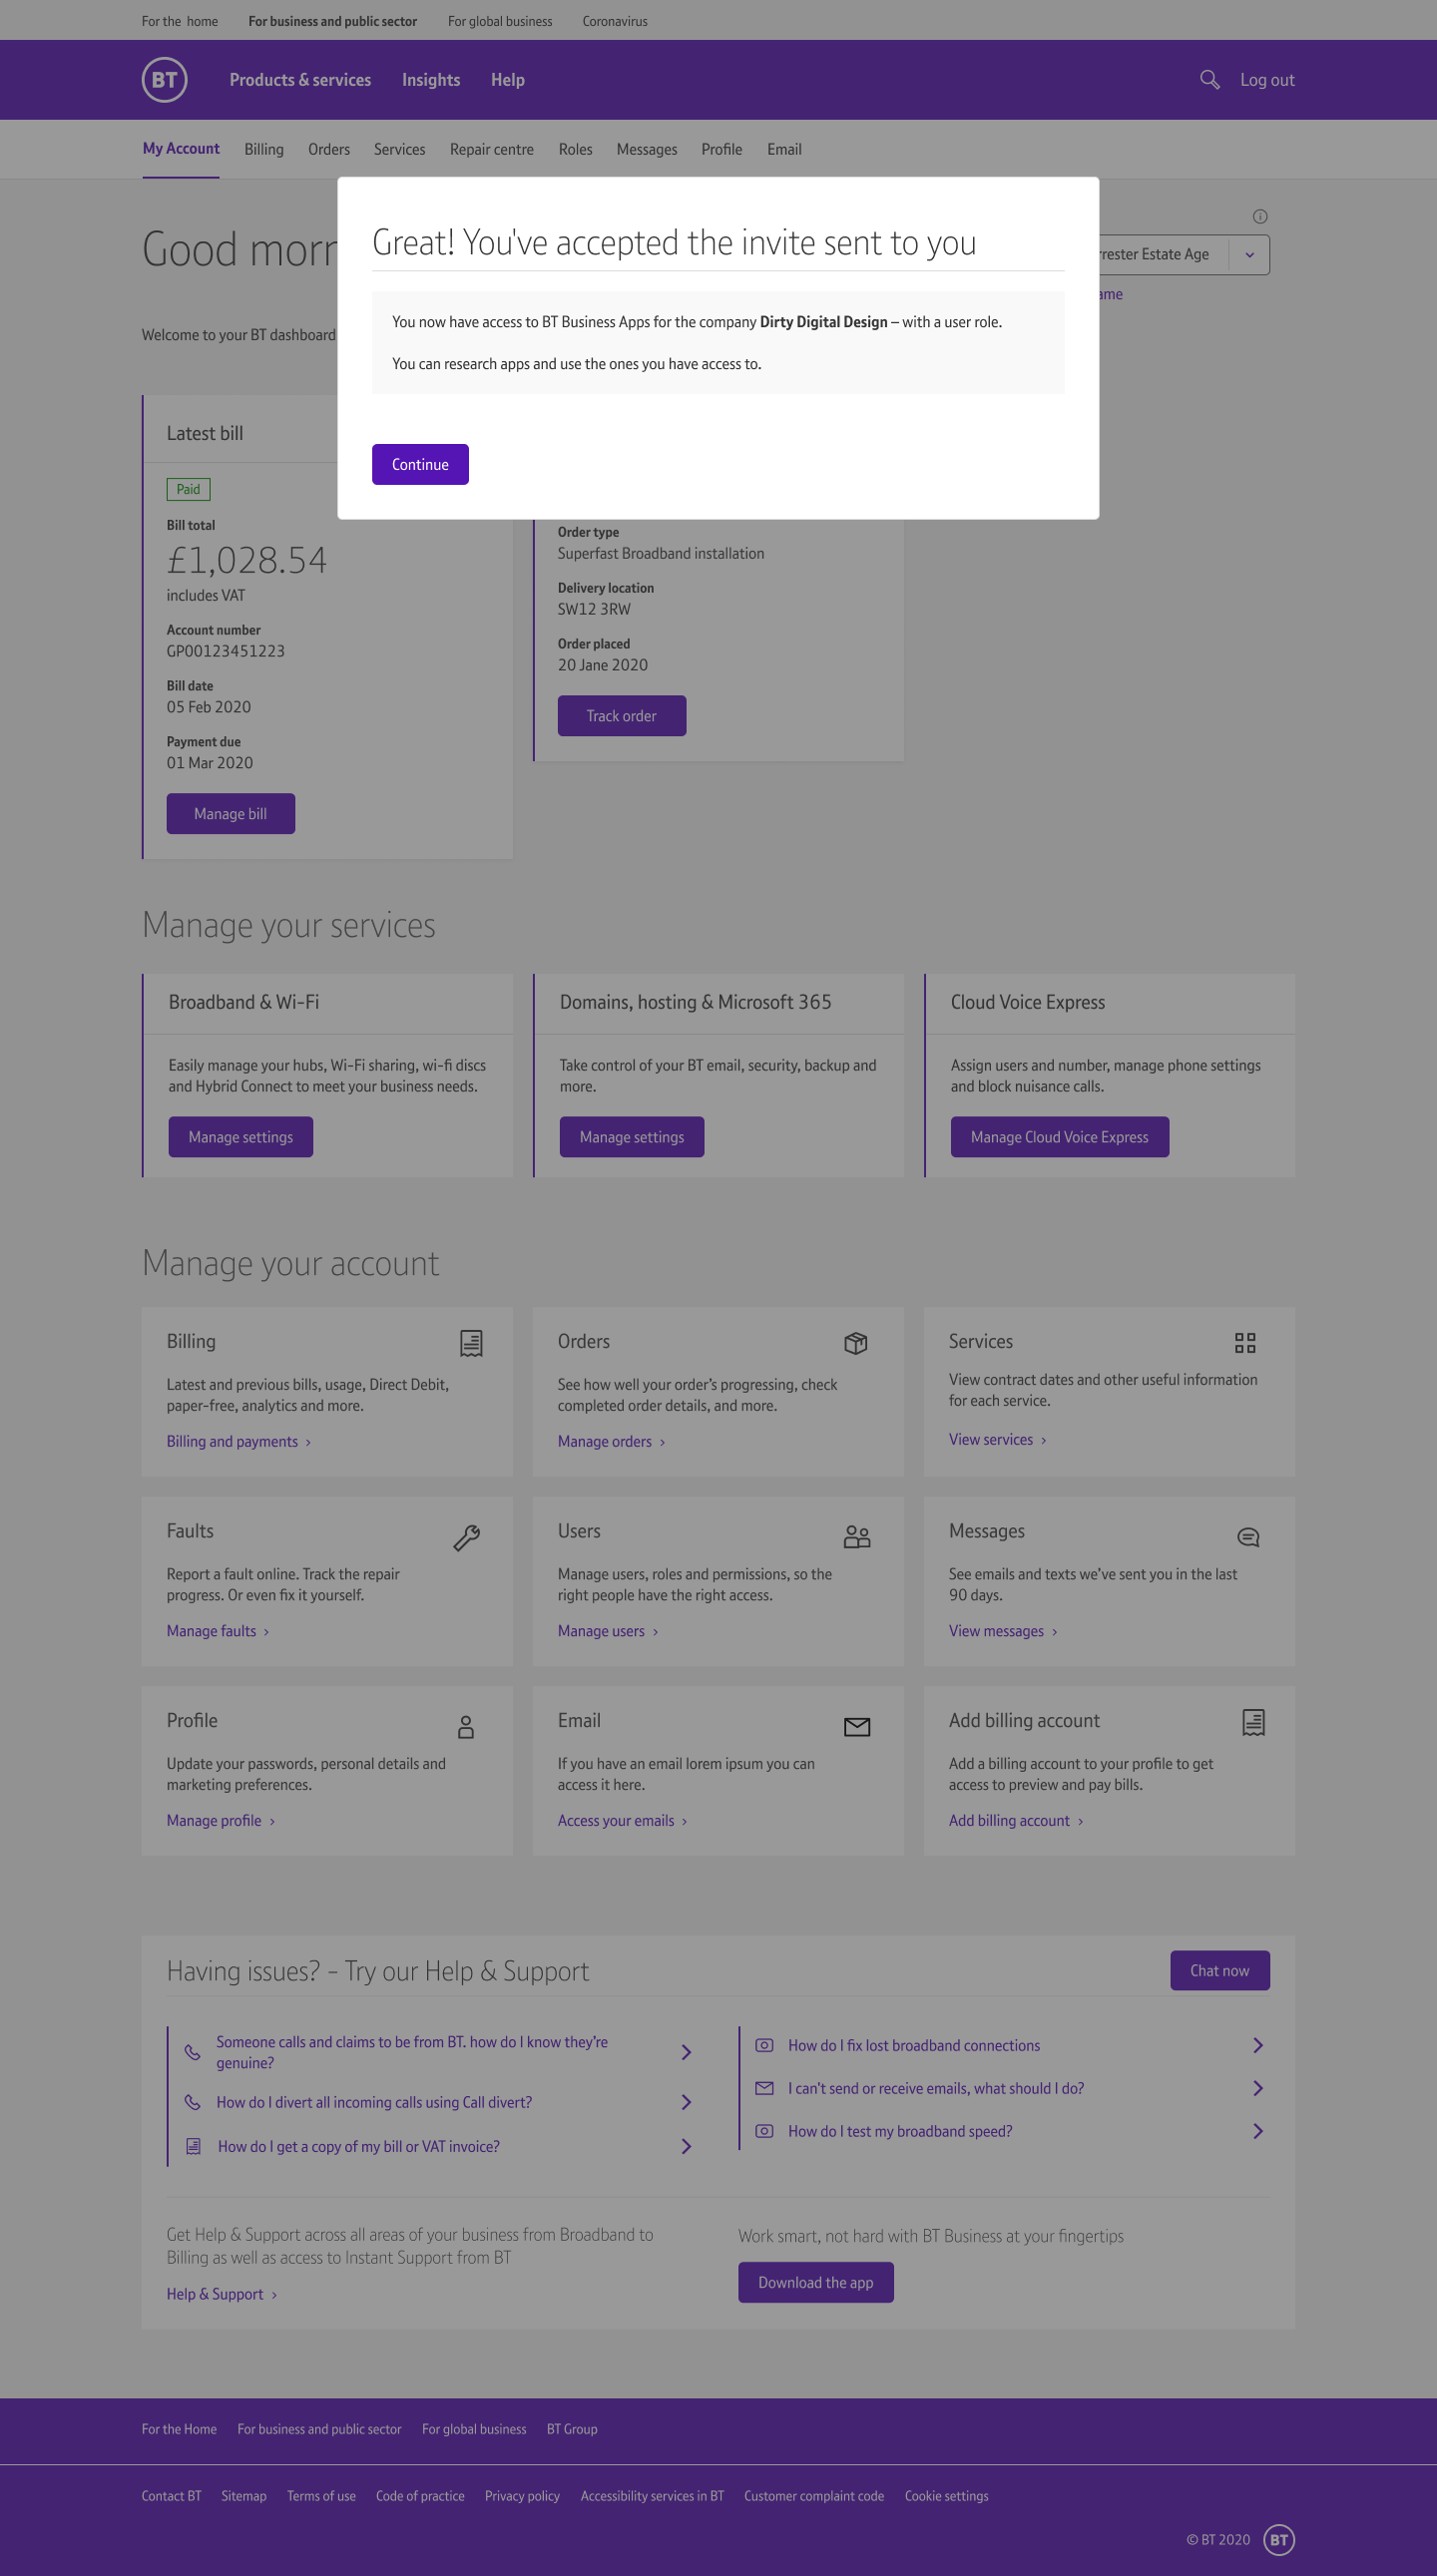Click the Paid status badge
Viewport: 1437px width, 2576px height.
click(188, 490)
